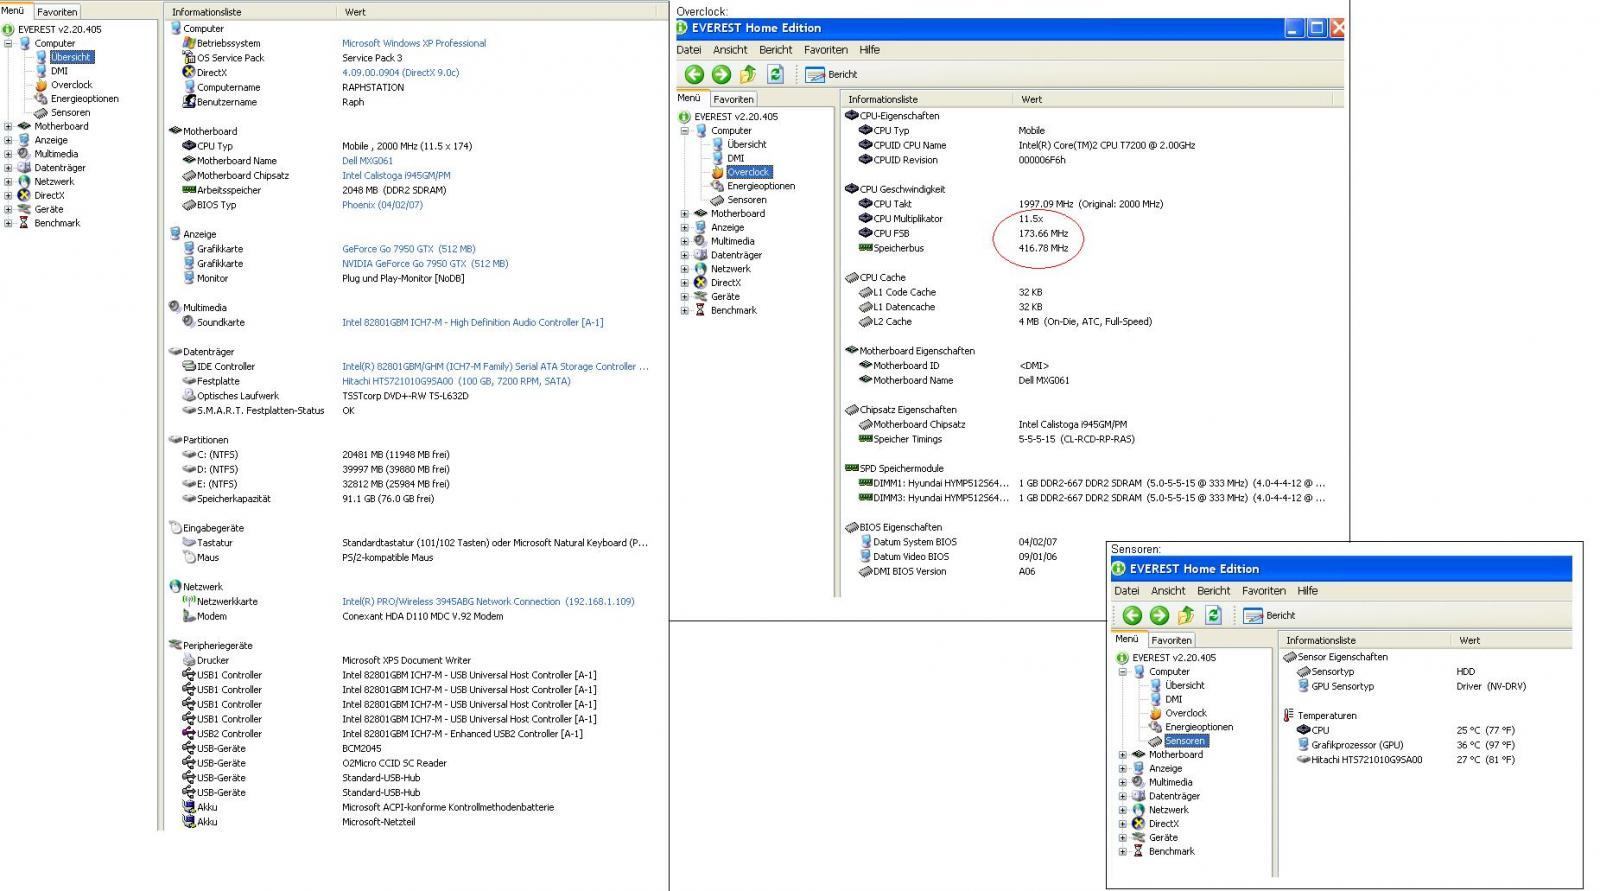Click the back arrow in Overclock window toolbar

click(694, 74)
